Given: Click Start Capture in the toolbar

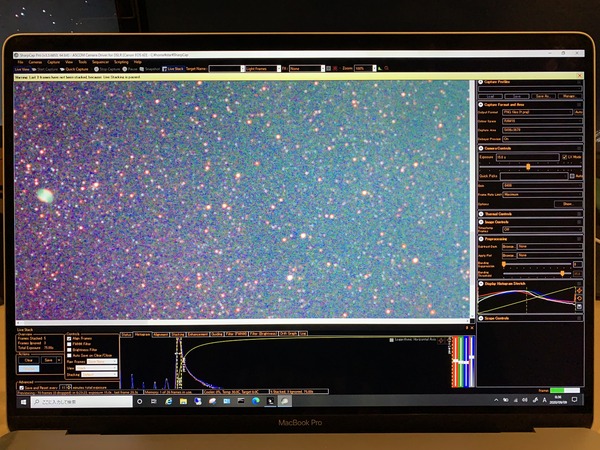Looking at the screenshot, I should (x=45, y=69).
